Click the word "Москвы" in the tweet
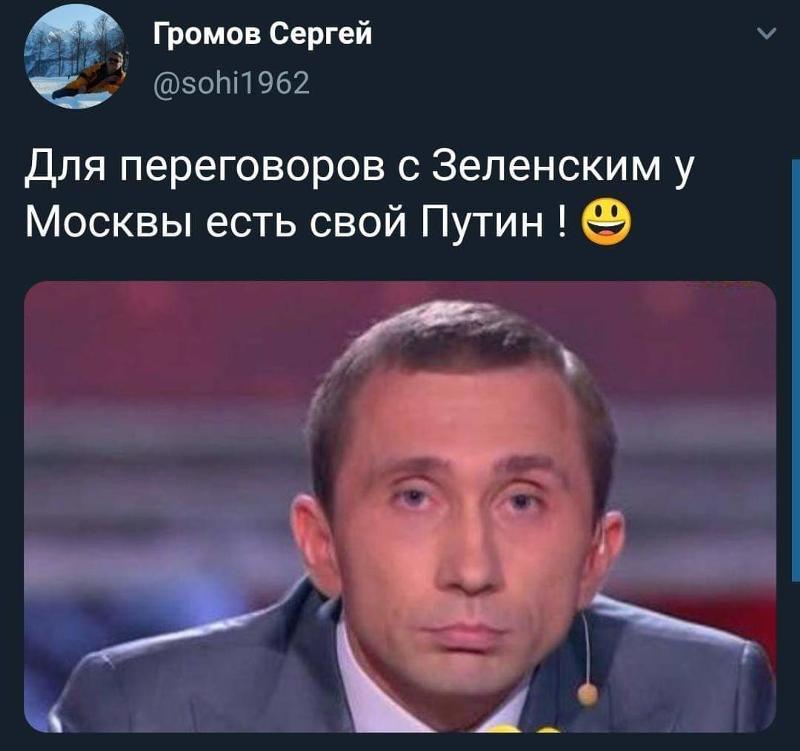This screenshot has height=751, width=800. point(109,222)
